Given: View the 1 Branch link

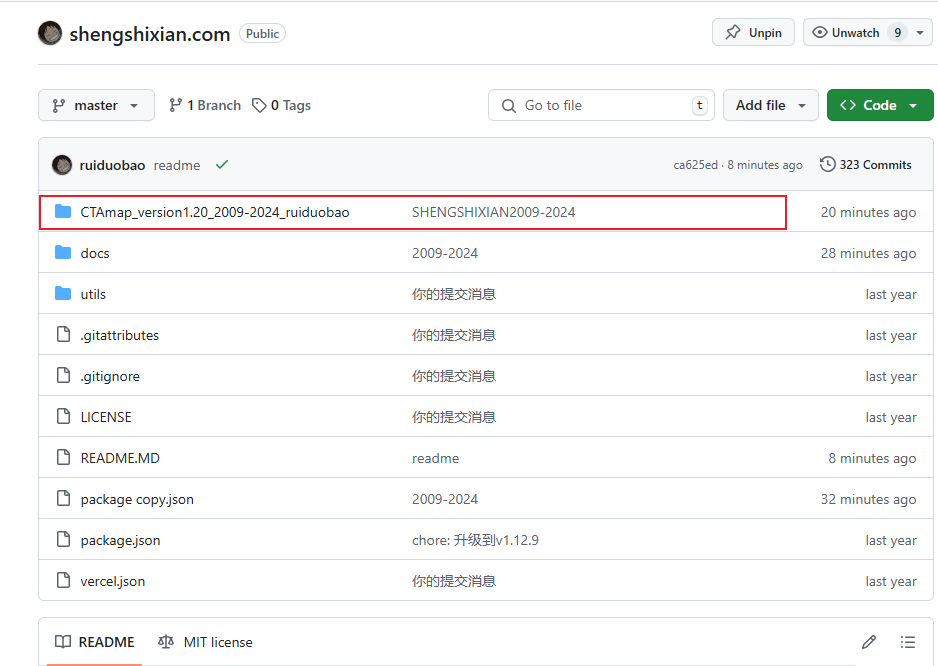Looking at the screenshot, I should pos(205,105).
